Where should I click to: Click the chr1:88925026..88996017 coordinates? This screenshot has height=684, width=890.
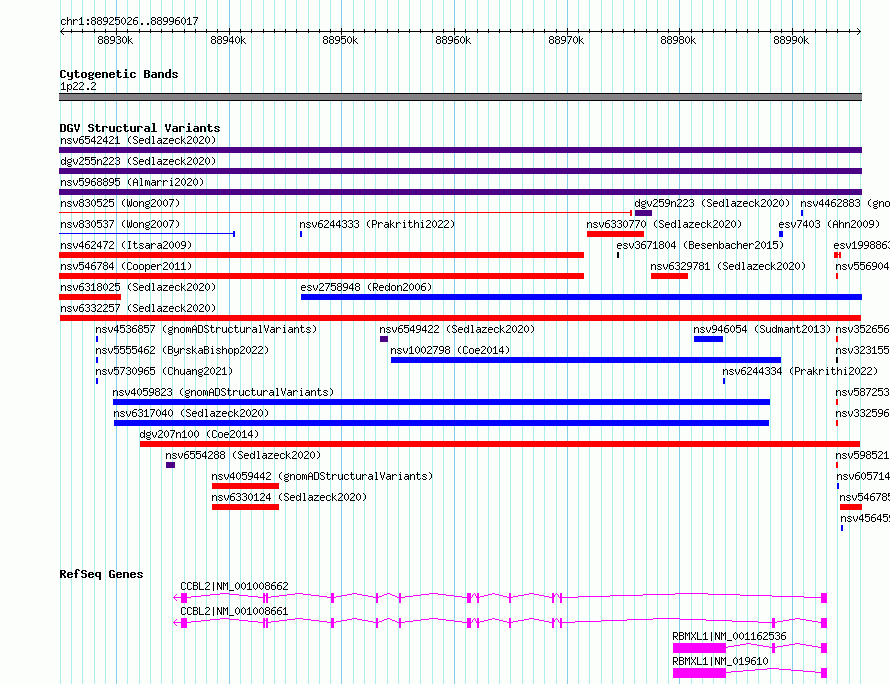click(129, 22)
